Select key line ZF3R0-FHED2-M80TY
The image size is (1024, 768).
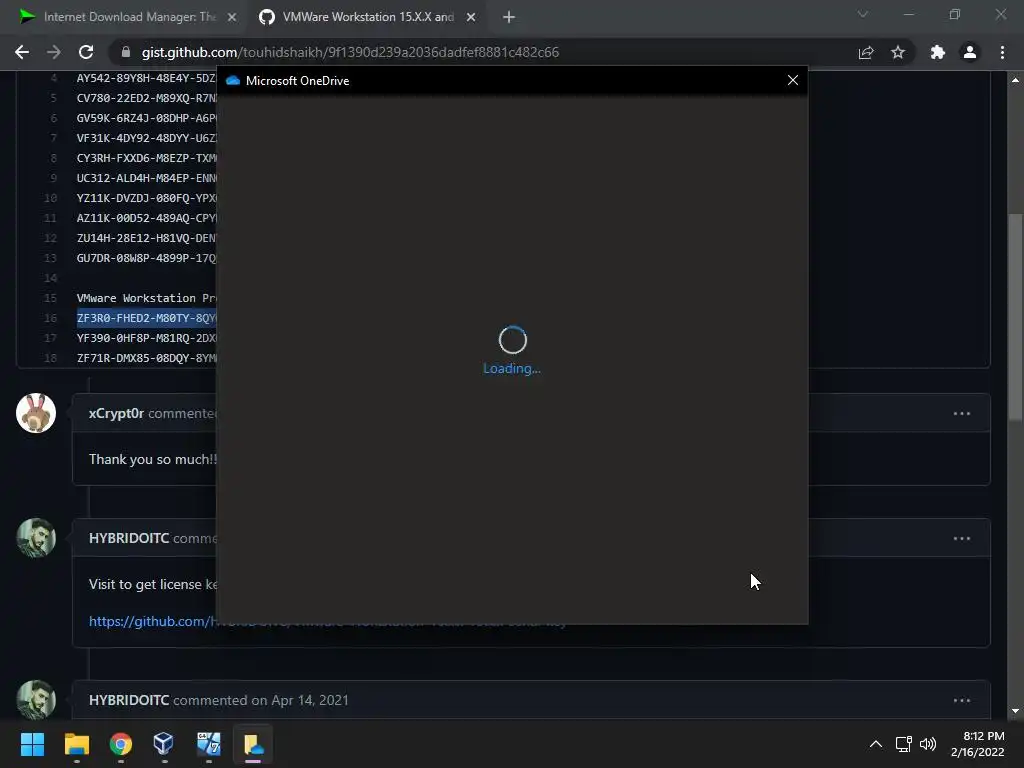point(146,318)
